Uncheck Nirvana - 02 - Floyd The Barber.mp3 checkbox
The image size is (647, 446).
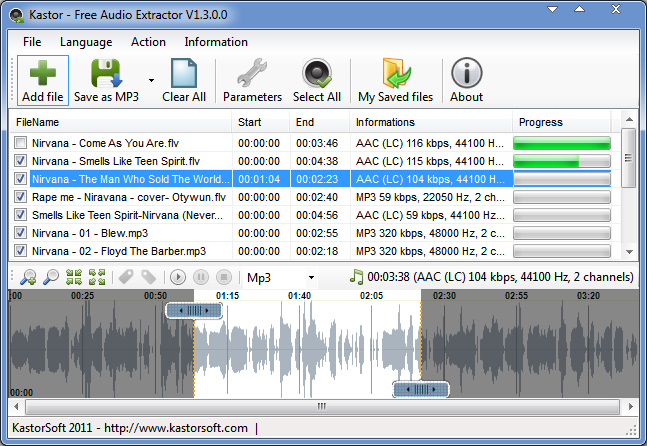(20, 251)
